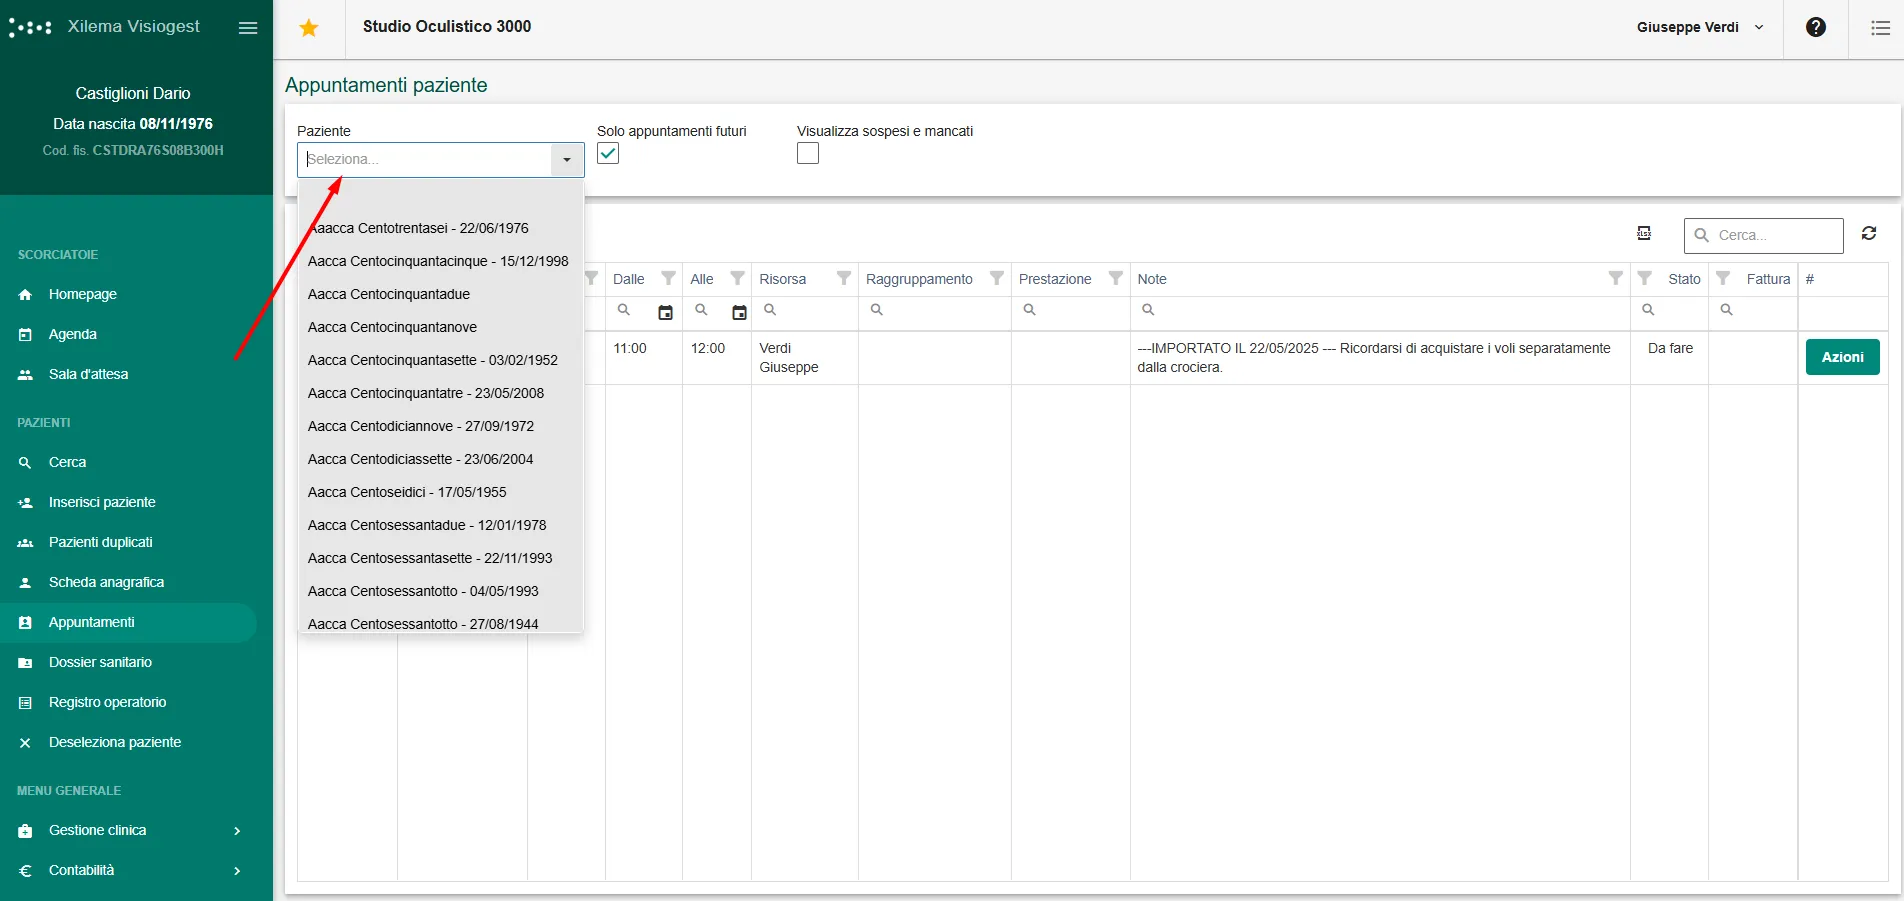Open the help question mark icon
Screen dimensions: 1904x901
[1816, 27]
